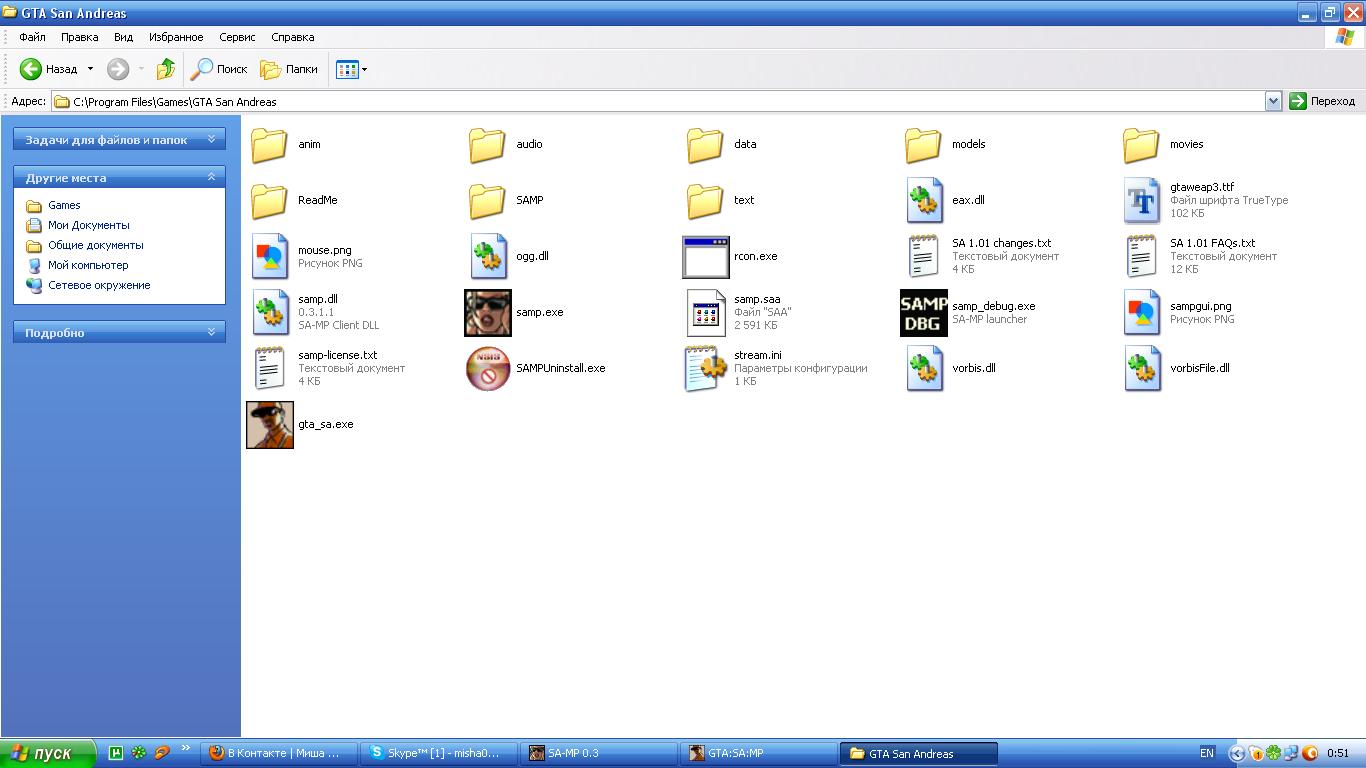Image resolution: width=1366 pixels, height=768 pixels.
Task: Click the address bar path field
Action: pos(657,101)
